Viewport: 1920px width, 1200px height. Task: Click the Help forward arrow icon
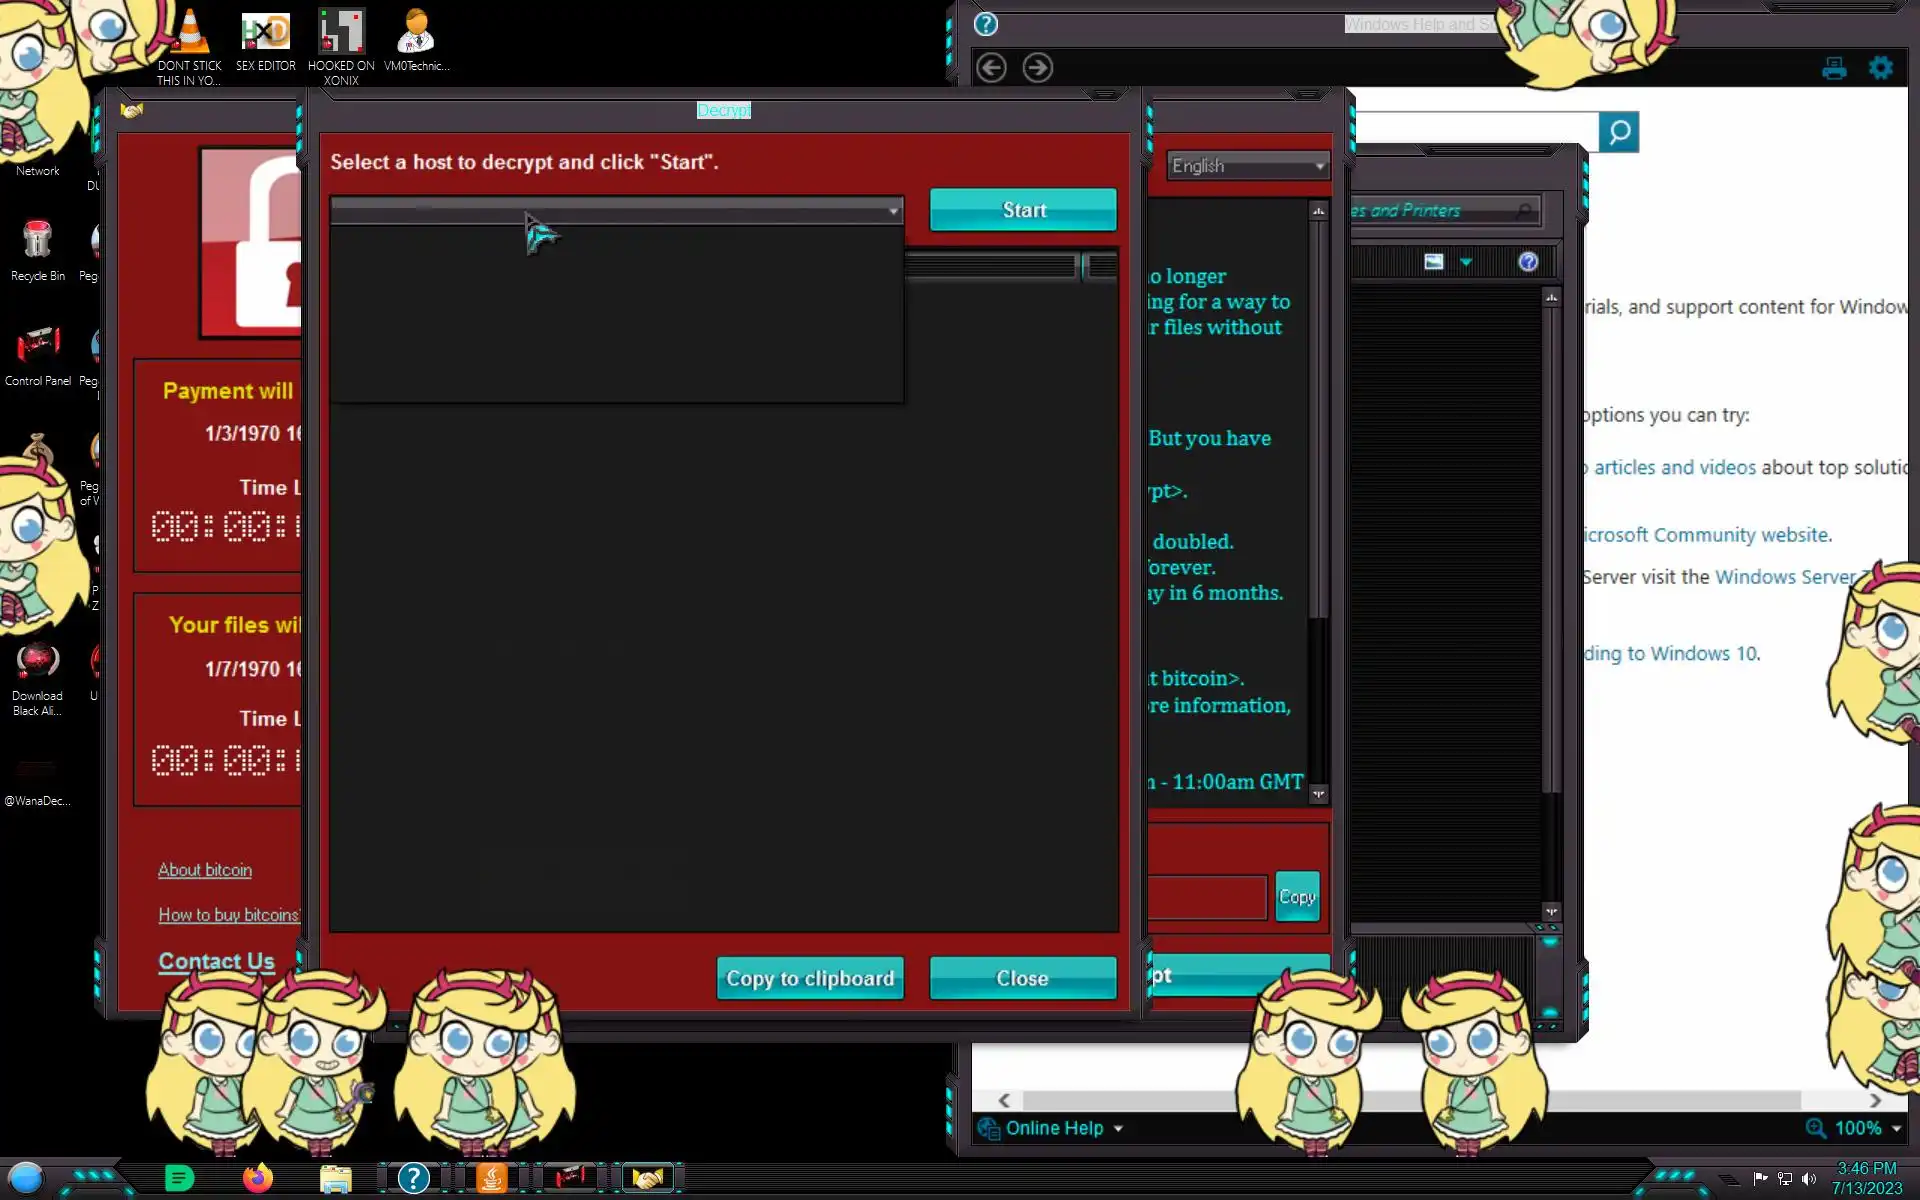click(x=1037, y=67)
